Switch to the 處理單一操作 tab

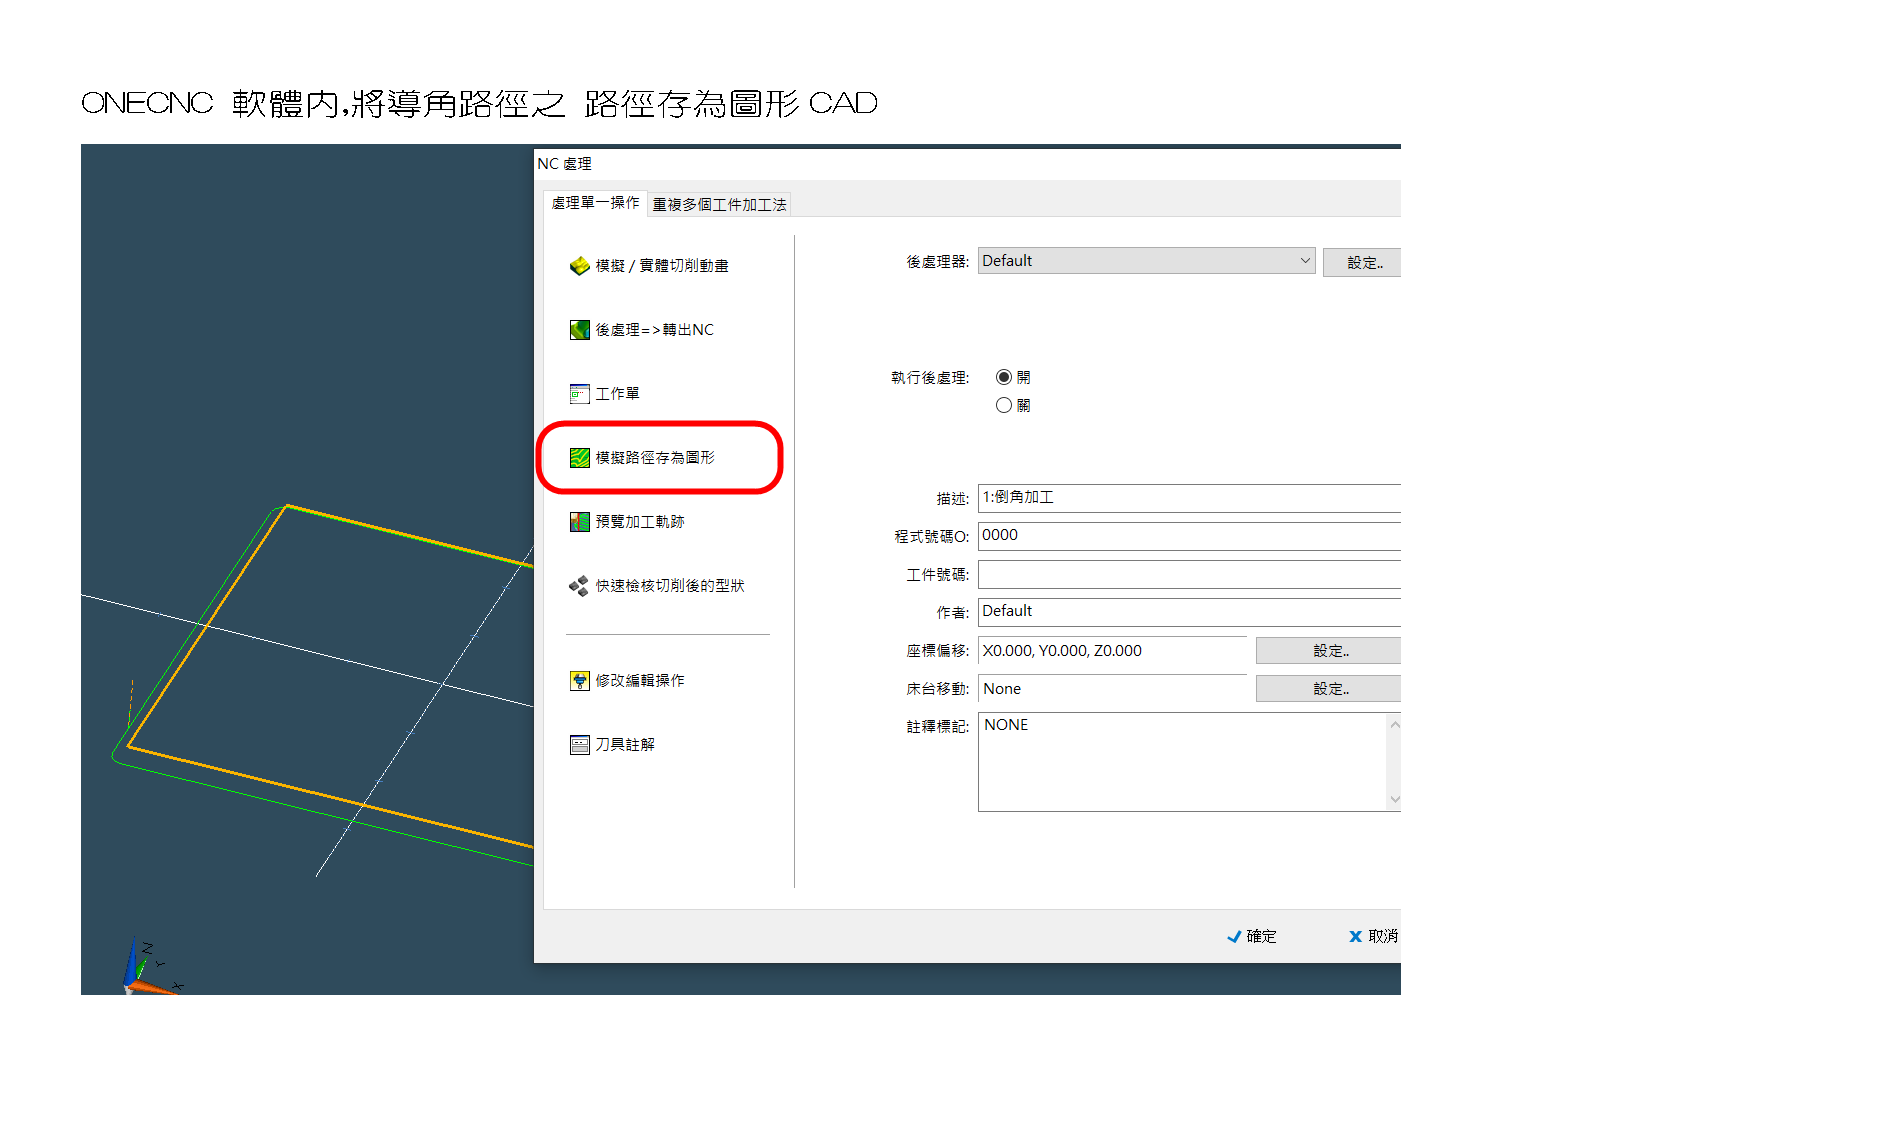595,202
